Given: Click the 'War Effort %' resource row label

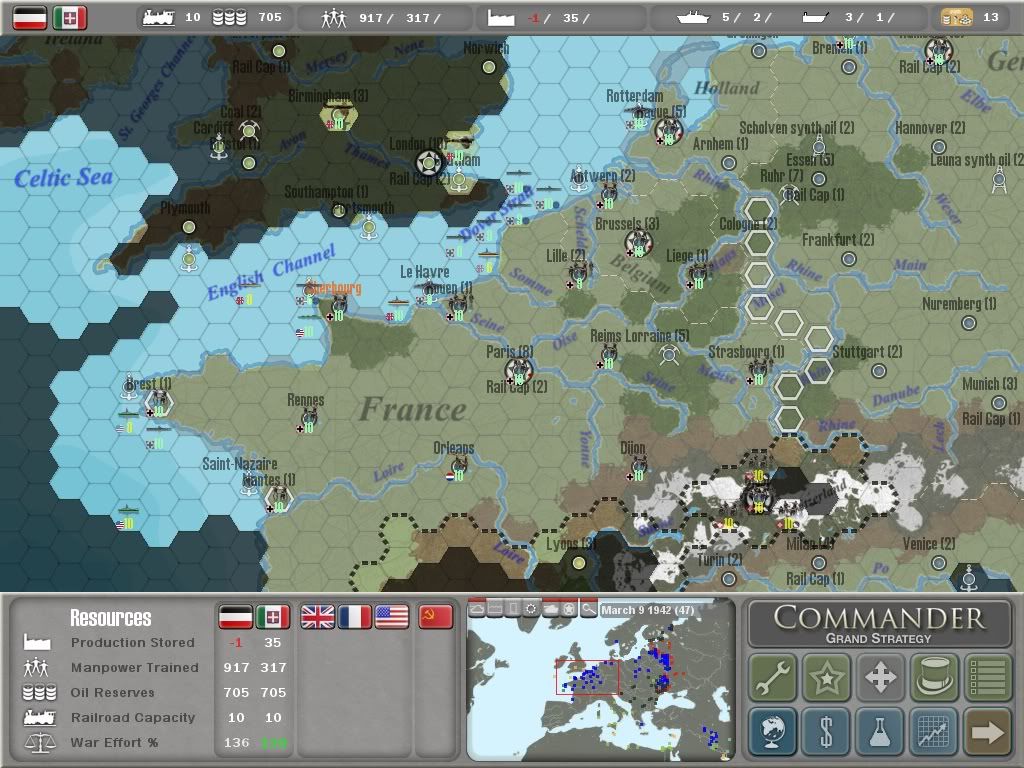Looking at the screenshot, I should (114, 743).
